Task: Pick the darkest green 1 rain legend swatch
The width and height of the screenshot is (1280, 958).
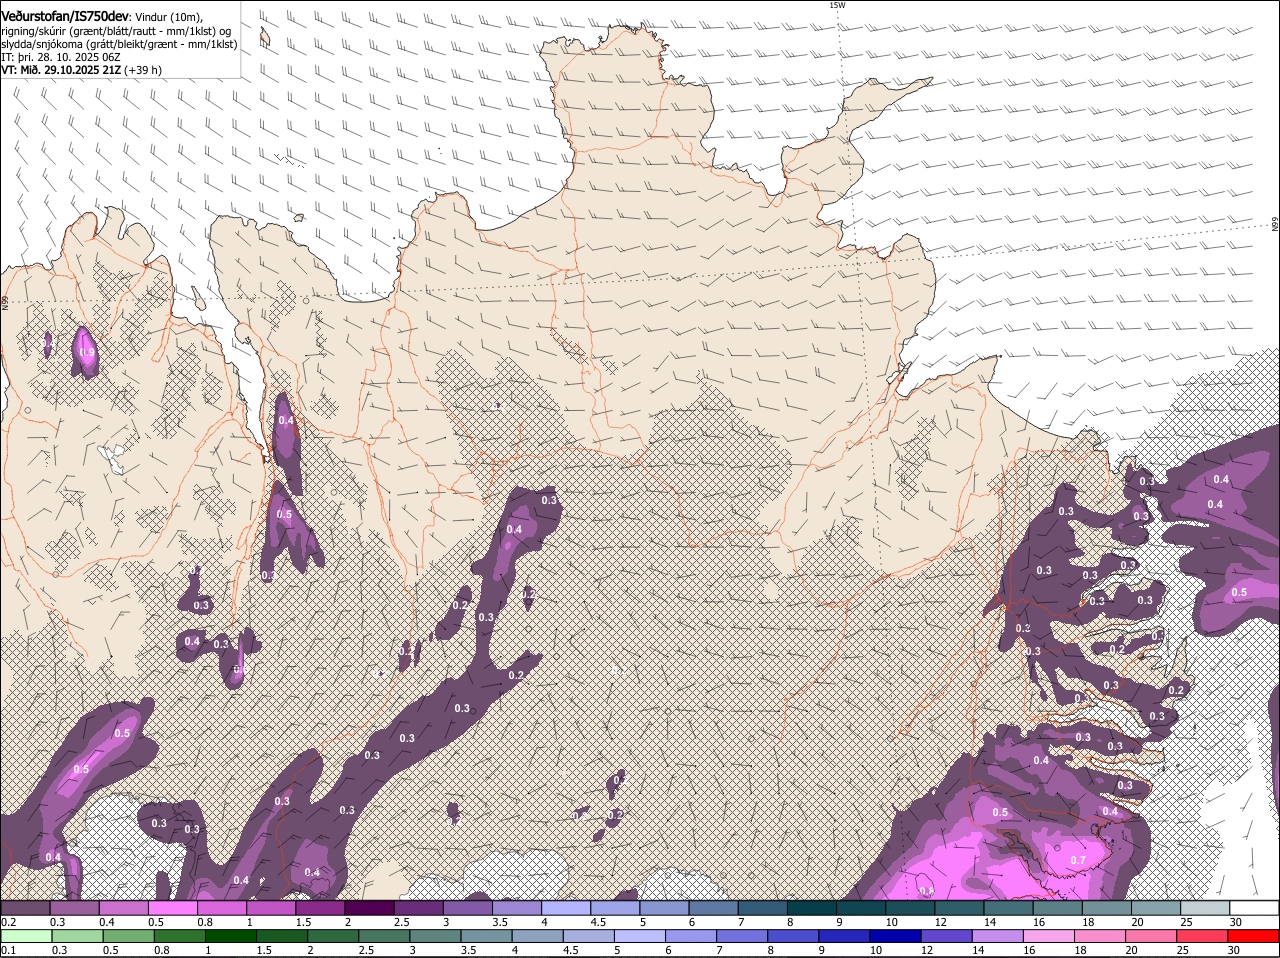Action: point(230,936)
